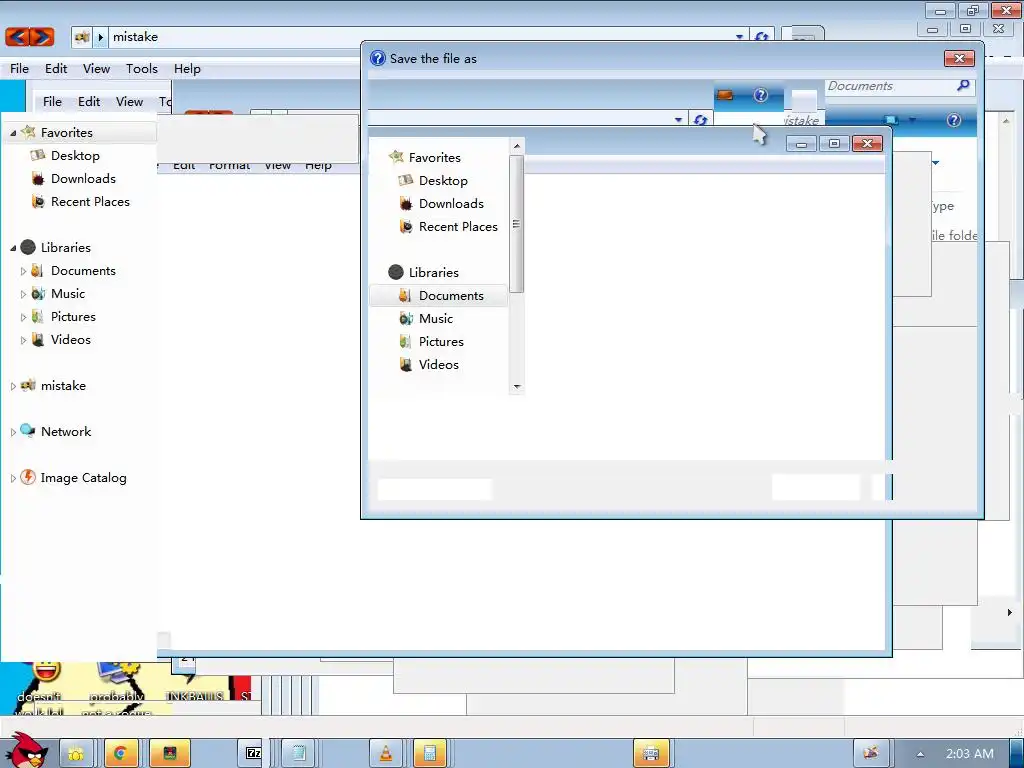Click the Recent Places icon in explorer pane
The width and height of the screenshot is (1024, 768).
coord(38,202)
